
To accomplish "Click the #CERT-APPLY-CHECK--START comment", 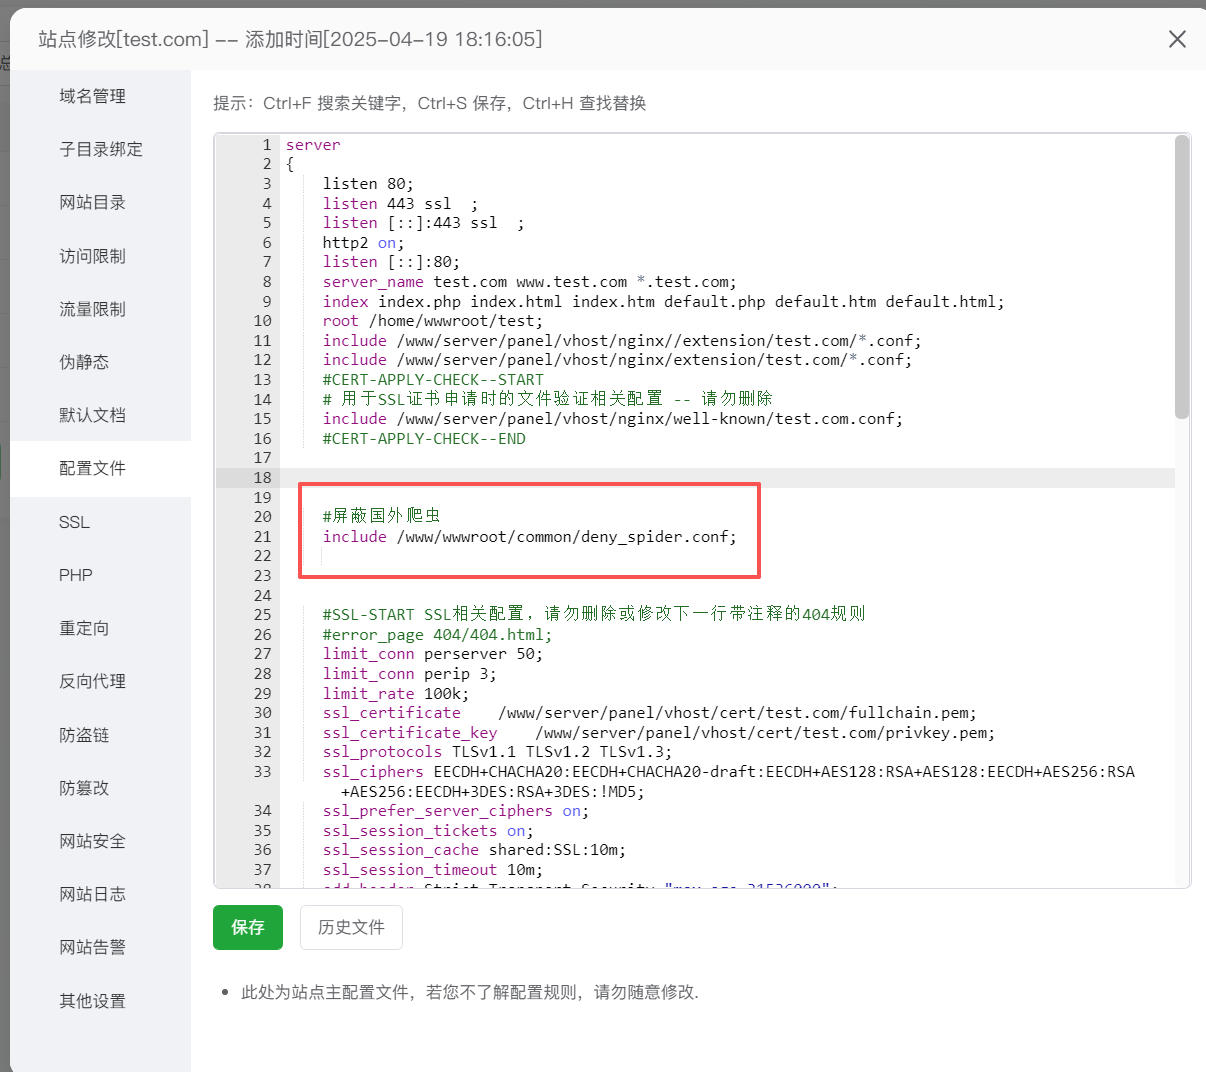I will [x=433, y=380].
